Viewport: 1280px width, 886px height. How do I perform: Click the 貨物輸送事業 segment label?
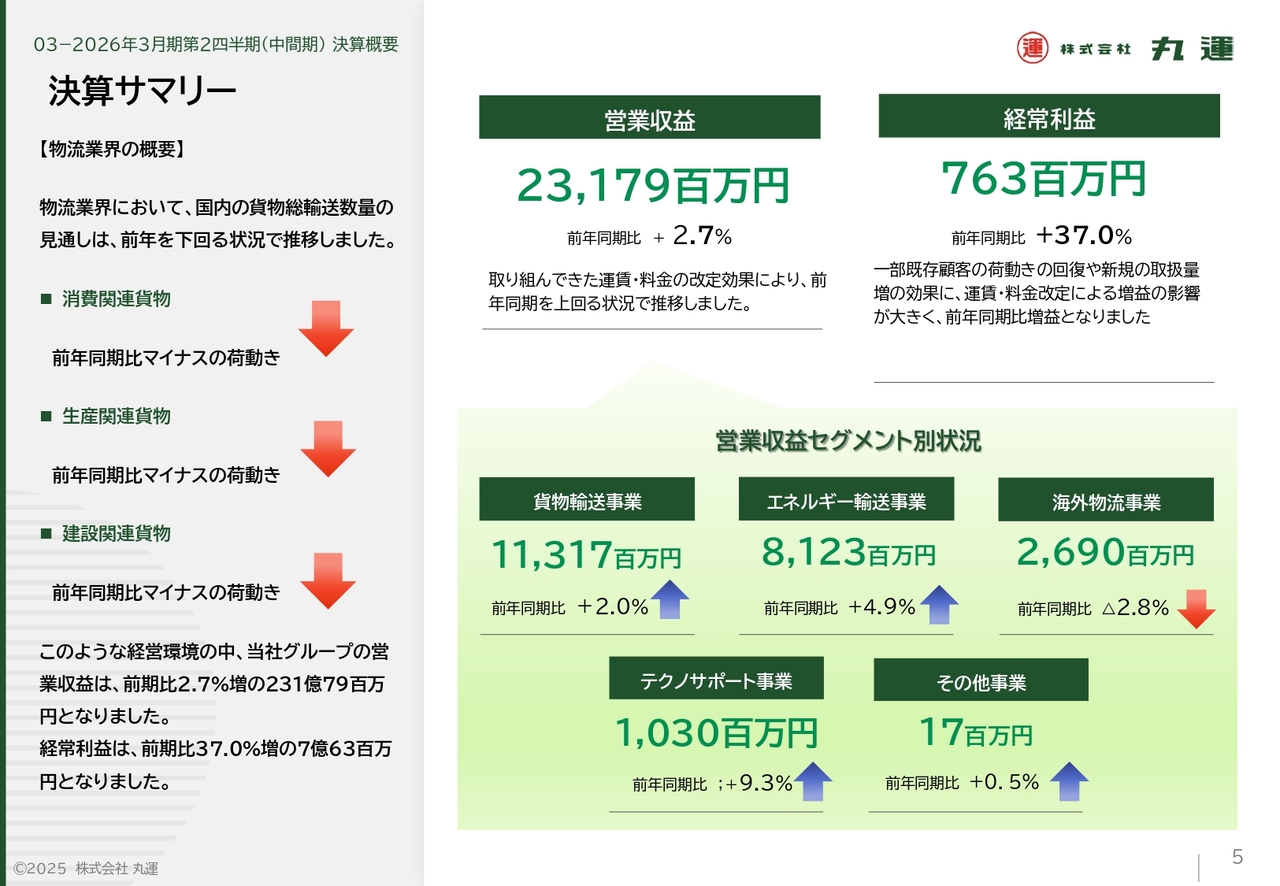587,500
